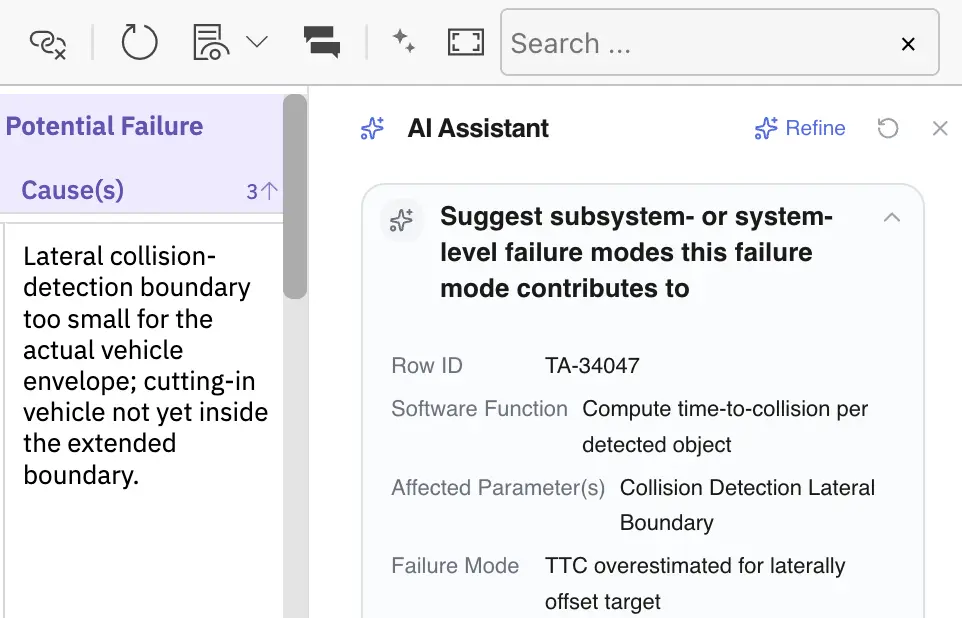This screenshot has width=962, height=618.
Task: Open dropdown arrow next to document preview icon
Action: (257, 42)
